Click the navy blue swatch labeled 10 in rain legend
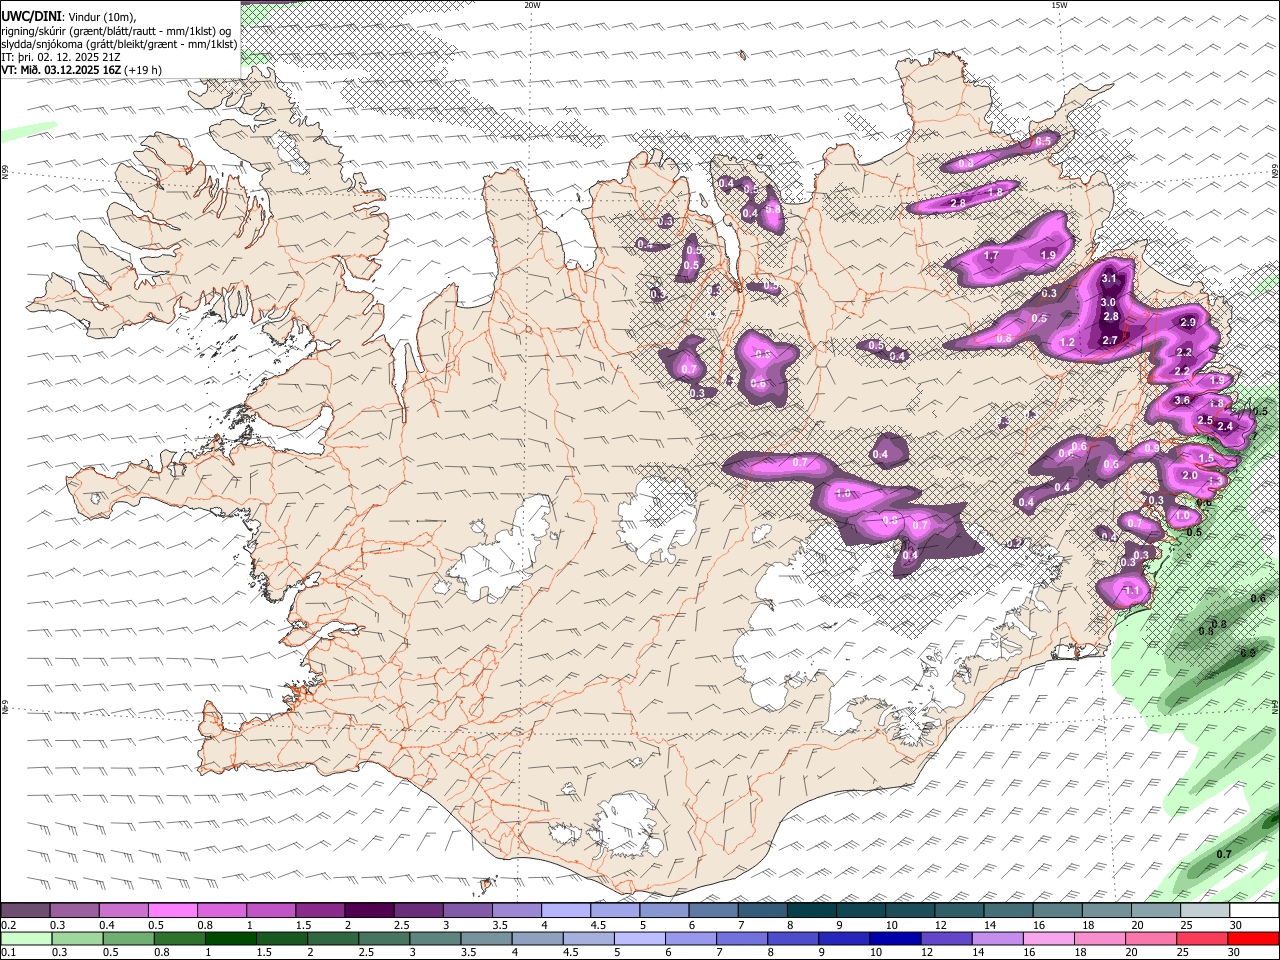1280x960 pixels. point(894,939)
